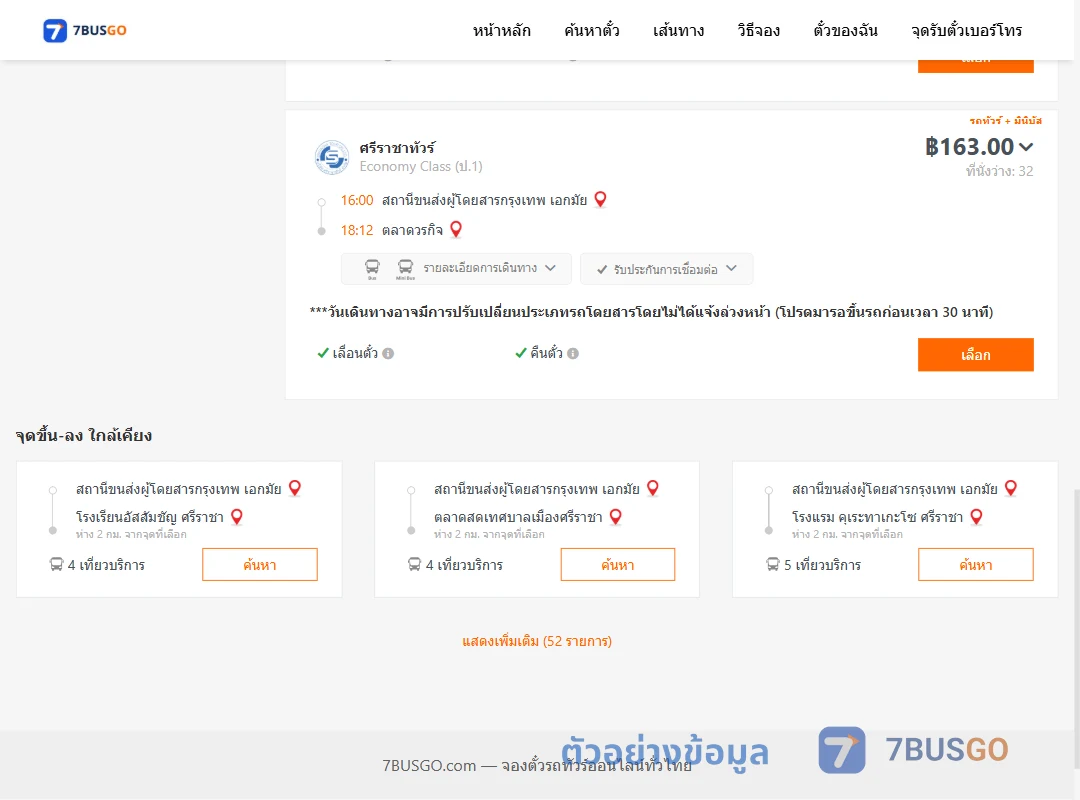
Task: Click info icon next to เลื่อนตั๋ว
Action: (388, 353)
